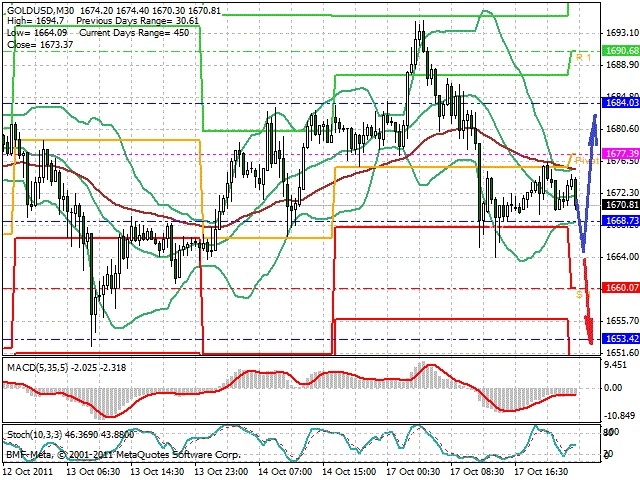Select the GOLDUSD,M30 chart title text

pos(41,11)
